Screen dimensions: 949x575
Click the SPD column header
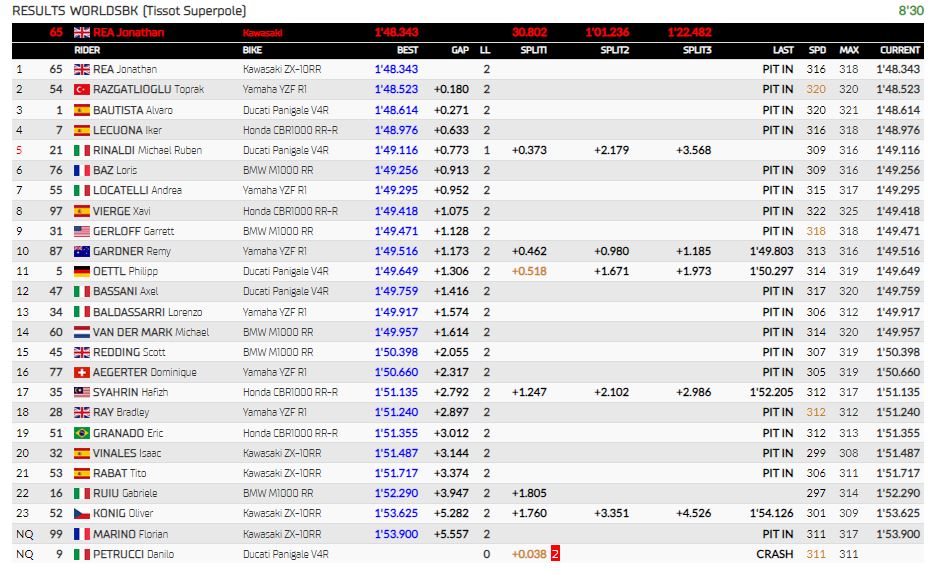tap(817, 50)
